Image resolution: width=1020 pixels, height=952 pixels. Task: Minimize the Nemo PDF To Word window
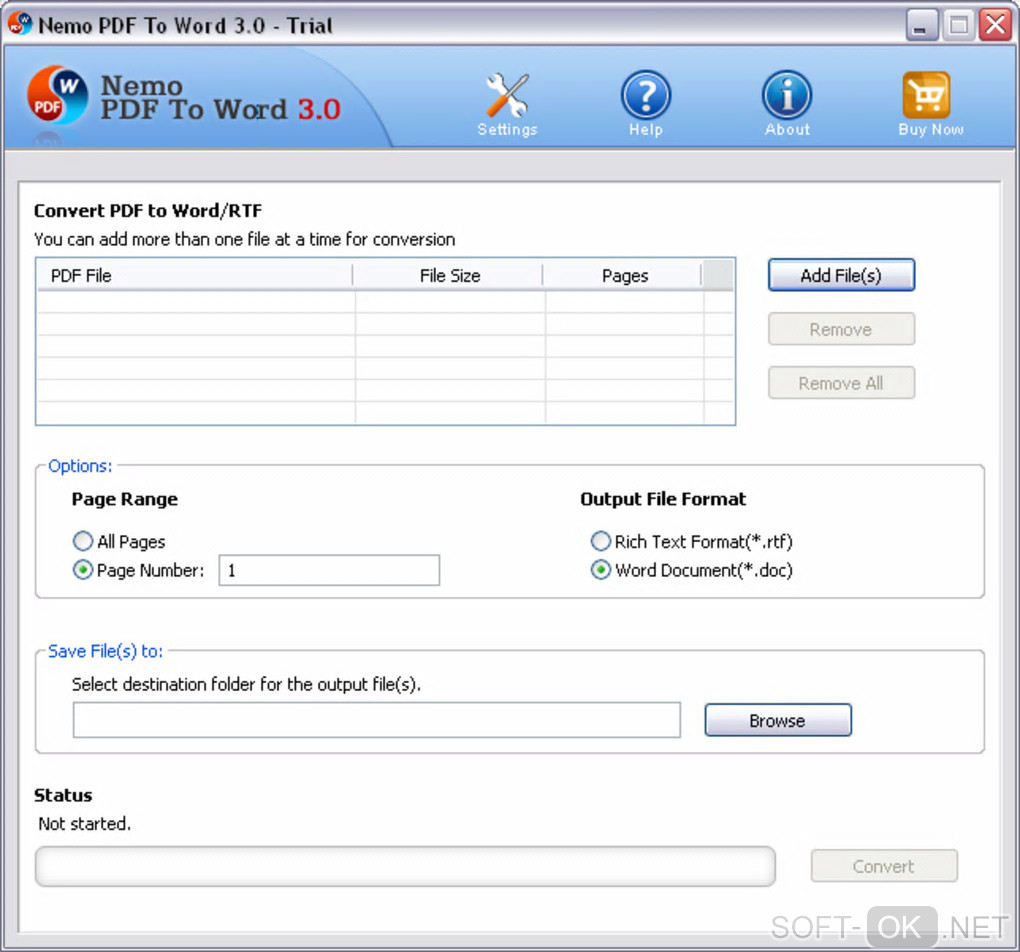922,25
